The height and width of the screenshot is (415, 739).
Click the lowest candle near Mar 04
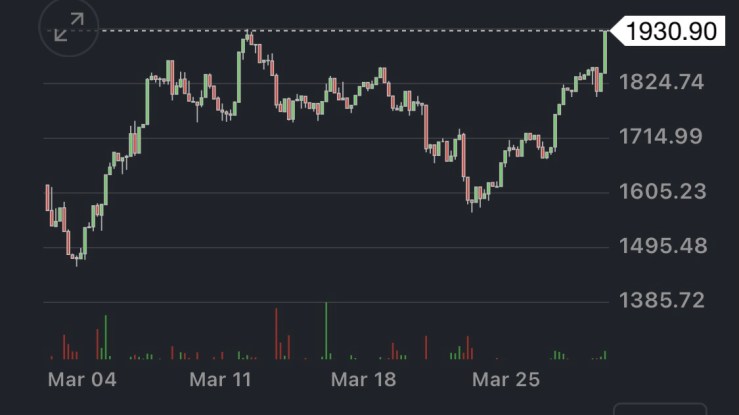[77, 258]
